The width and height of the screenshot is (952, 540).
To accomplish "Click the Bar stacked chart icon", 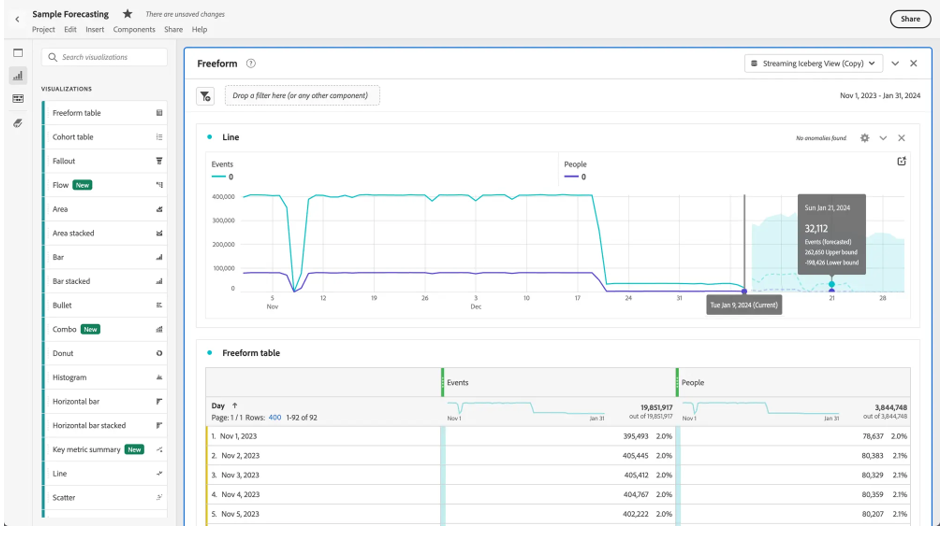I will (x=159, y=281).
